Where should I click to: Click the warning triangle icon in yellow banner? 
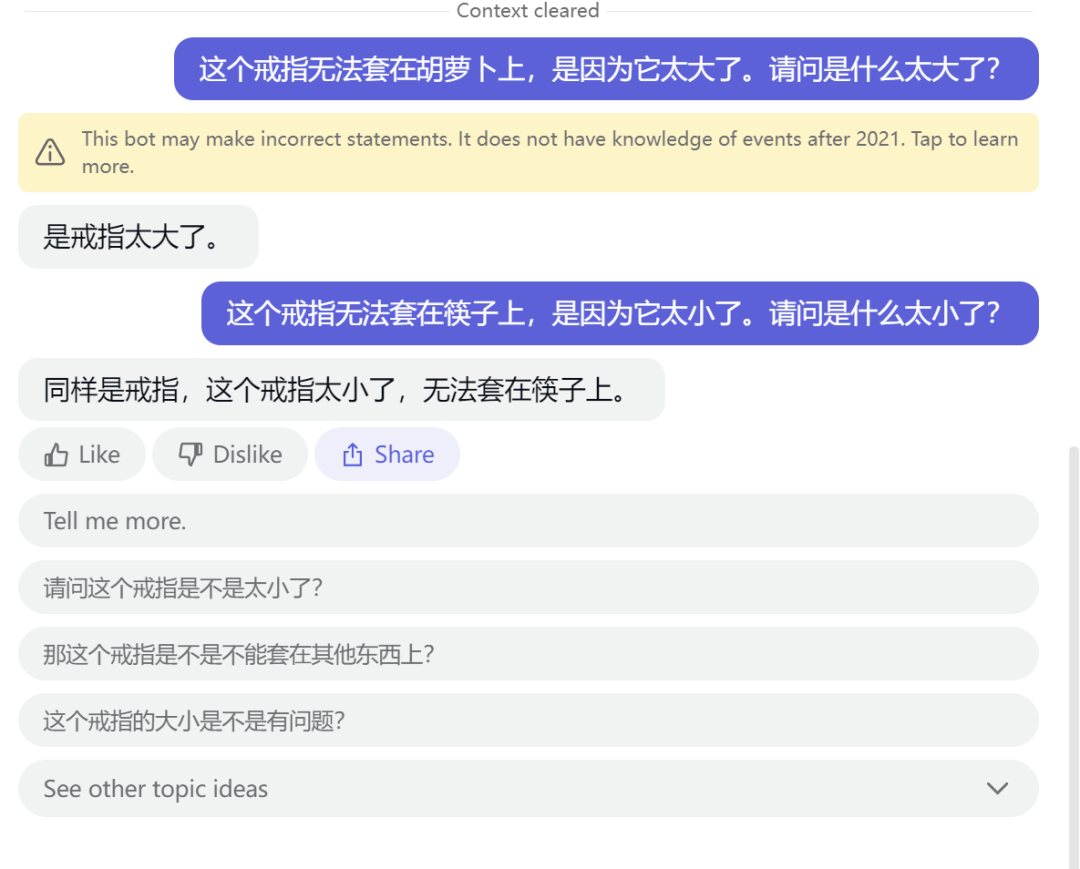[50, 152]
